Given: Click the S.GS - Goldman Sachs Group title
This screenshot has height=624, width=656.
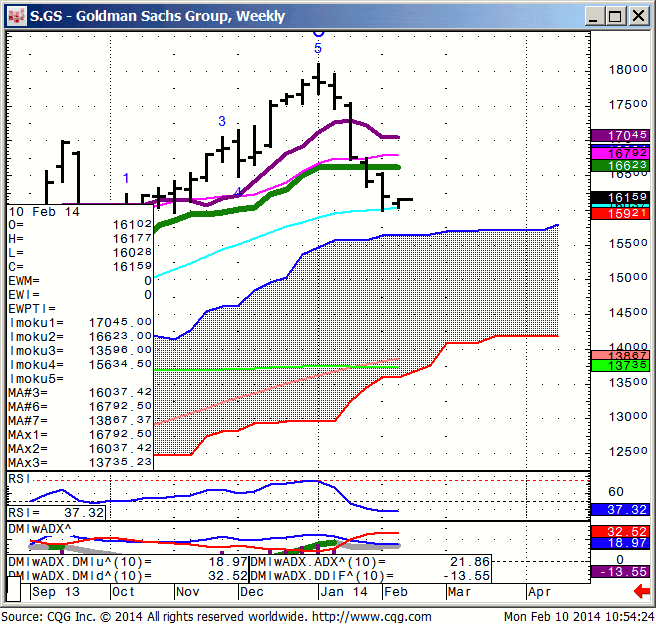Looking at the screenshot, I should point(157,16).
